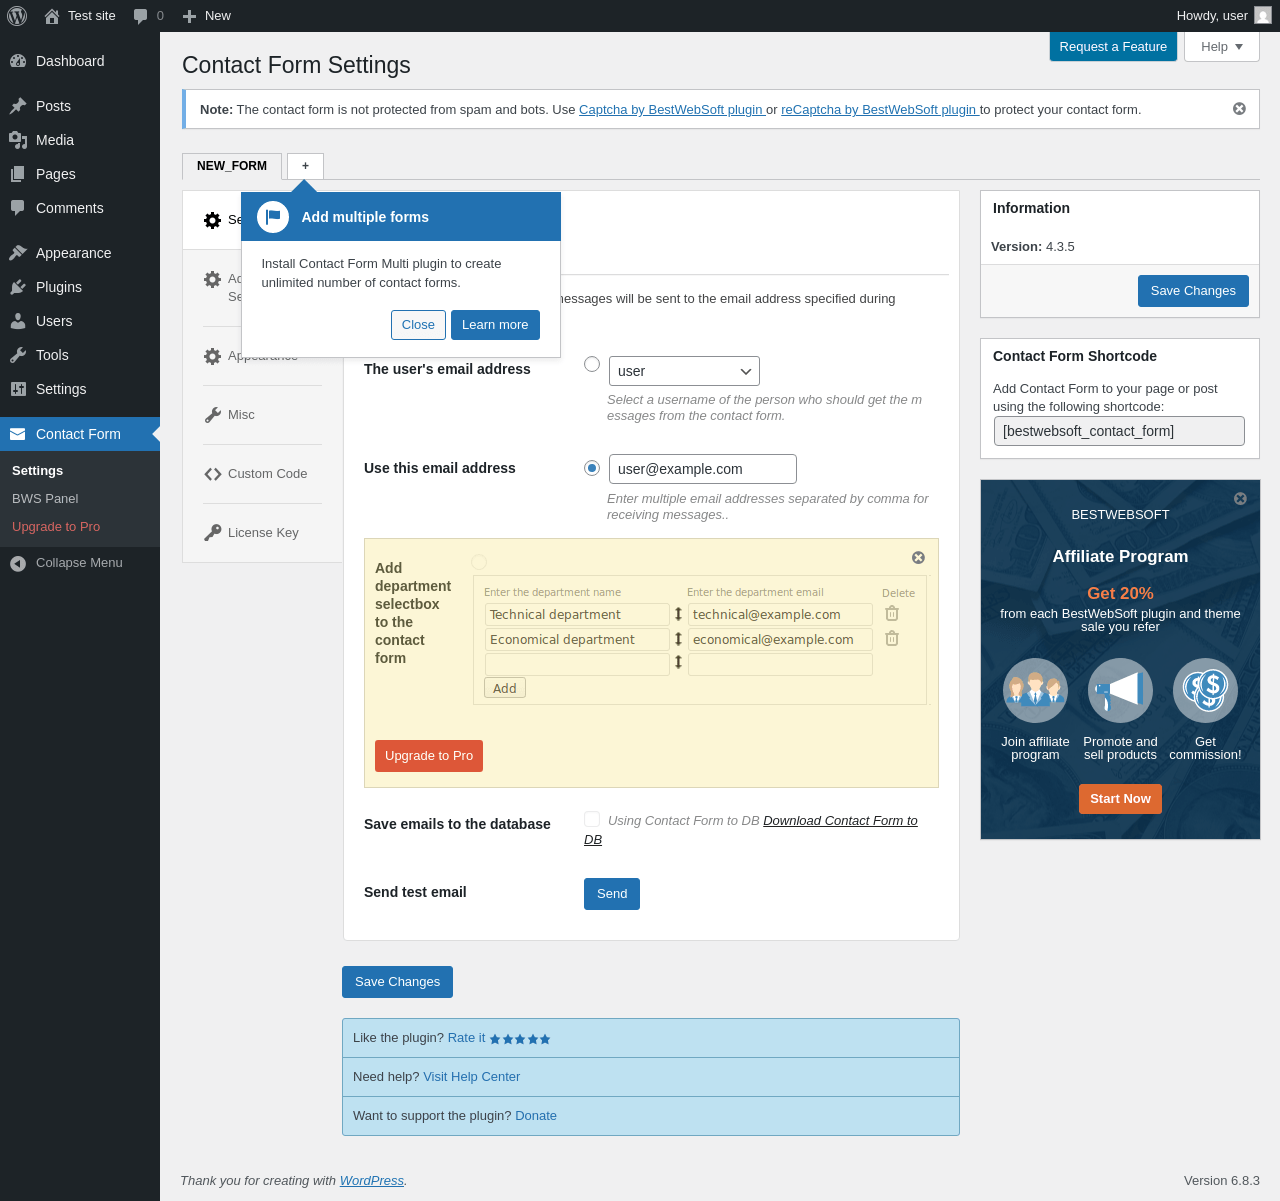Click the Collapse Menu arrow icon
Image resolution: width=1280 pixels, height=1201 pixels.
point(18,563)
